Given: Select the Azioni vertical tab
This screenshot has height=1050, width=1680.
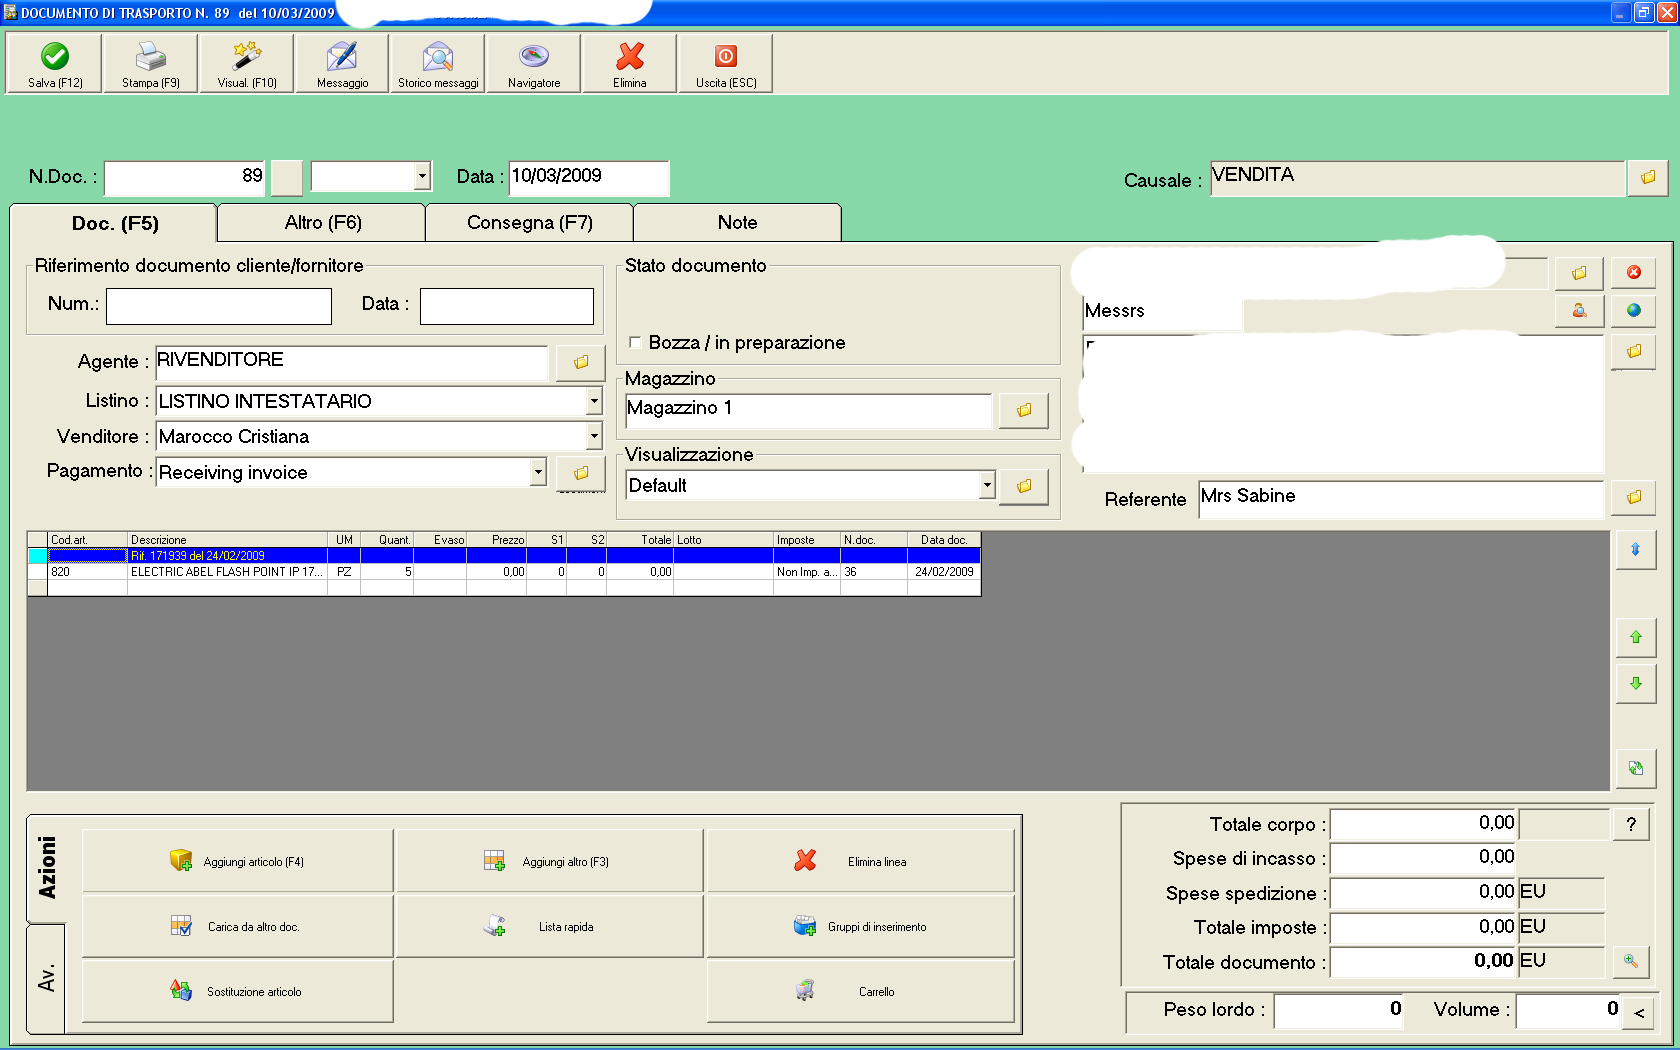Looking at the screenshot, I should click(x=47, y=868).
